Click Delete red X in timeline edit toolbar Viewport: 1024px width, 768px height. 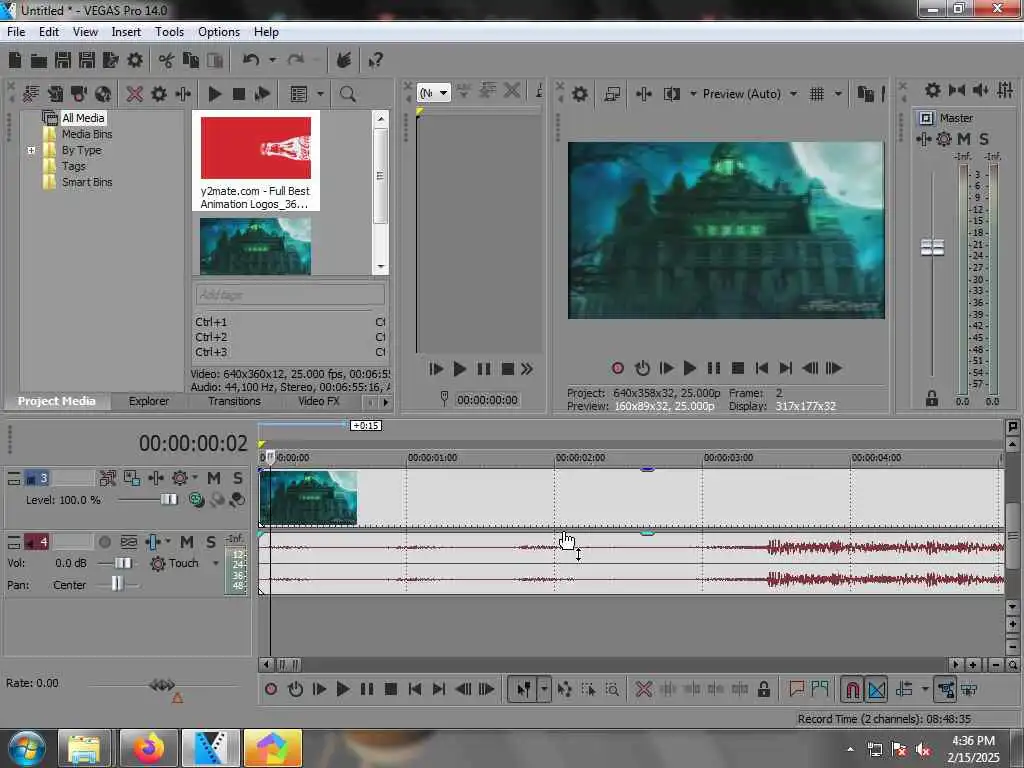coord(643,689)
